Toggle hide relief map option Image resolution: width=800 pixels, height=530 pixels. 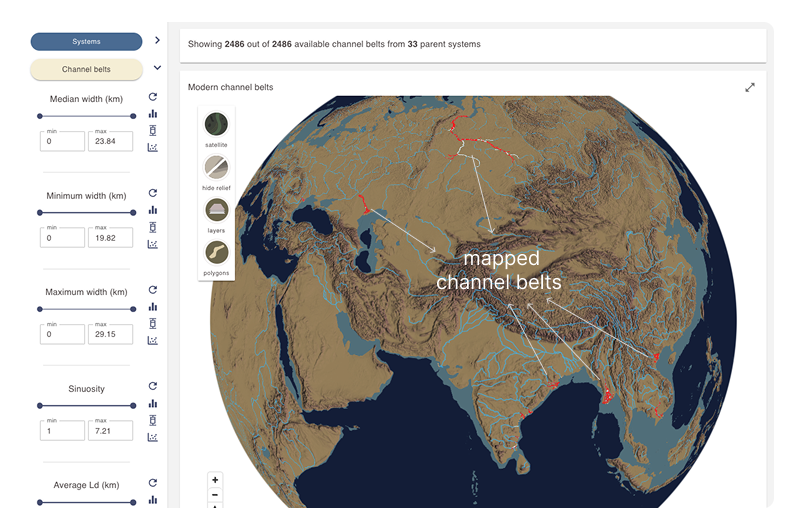[216, 167]
